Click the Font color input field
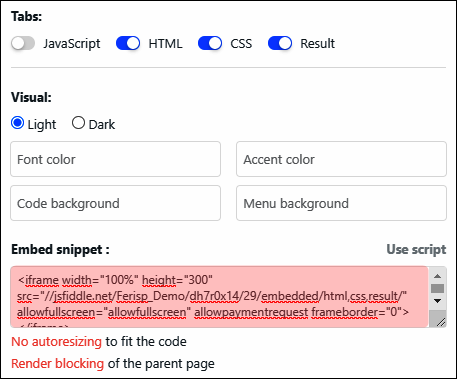 (x=115, y=159)
